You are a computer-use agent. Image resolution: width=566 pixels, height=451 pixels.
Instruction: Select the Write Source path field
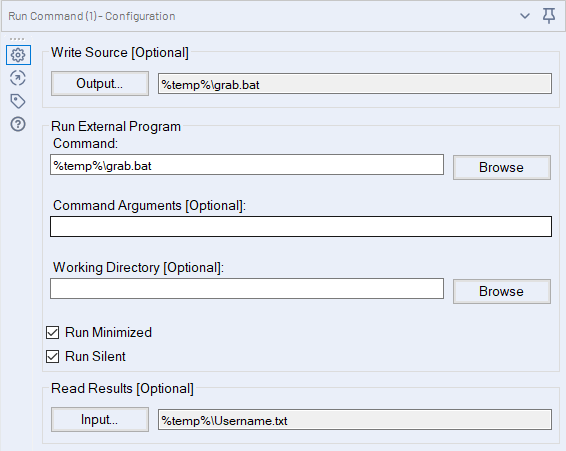[355, 84]
